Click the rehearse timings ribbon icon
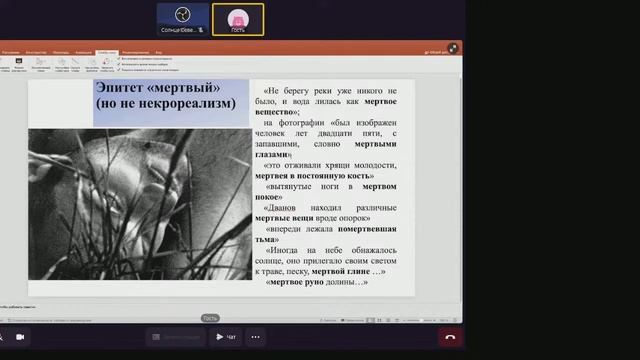 (x=93, y=64)
